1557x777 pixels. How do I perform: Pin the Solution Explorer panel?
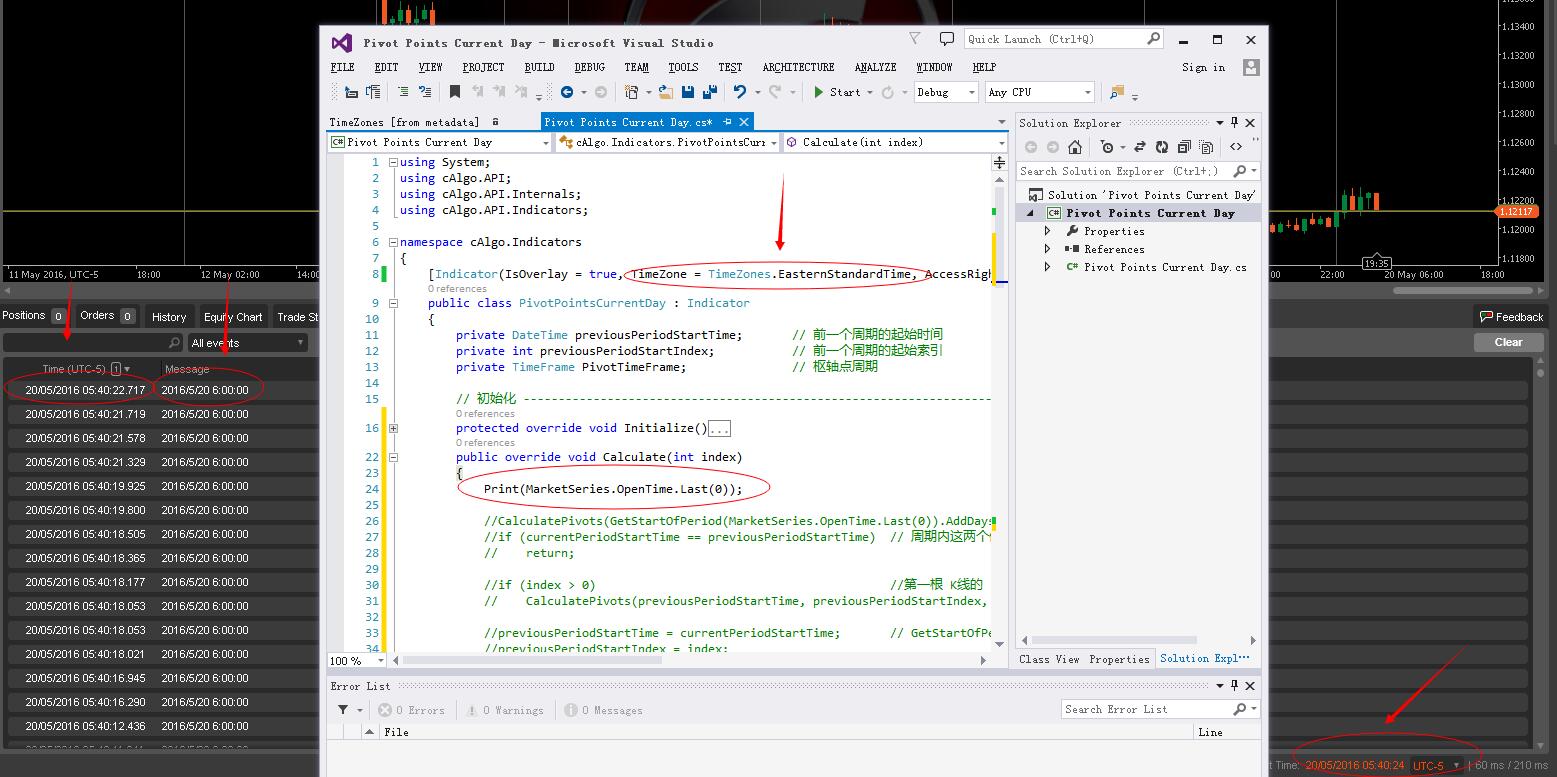click(x=1234, y=123)
